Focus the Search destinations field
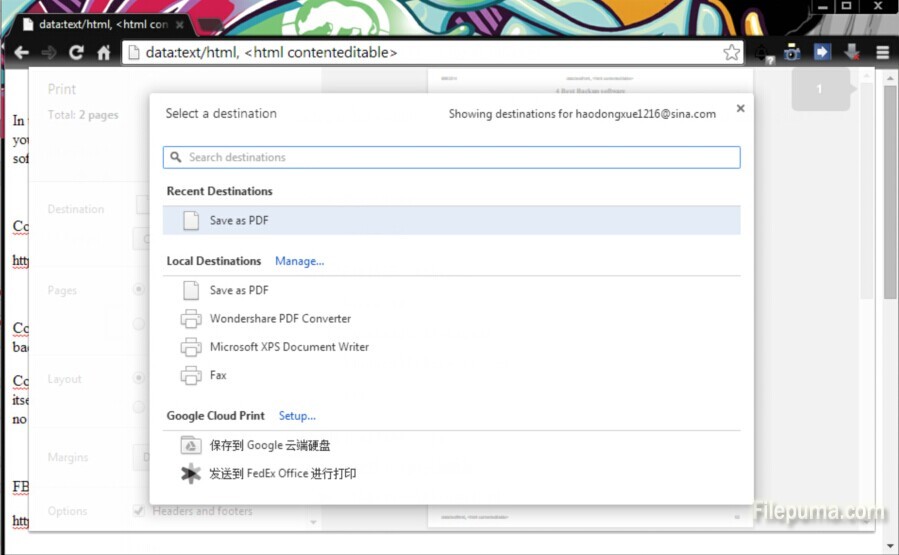The width and height of the screenshot is (899, 555). [x=451, y=157]
